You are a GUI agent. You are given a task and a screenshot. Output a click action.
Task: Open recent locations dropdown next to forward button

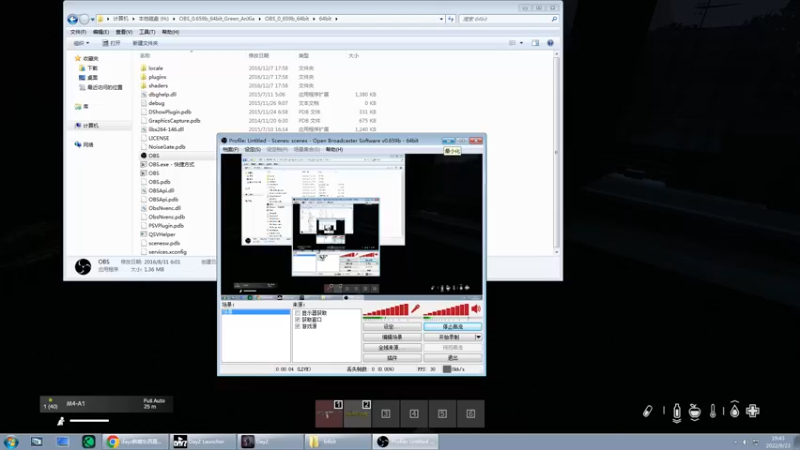(93, 19)
